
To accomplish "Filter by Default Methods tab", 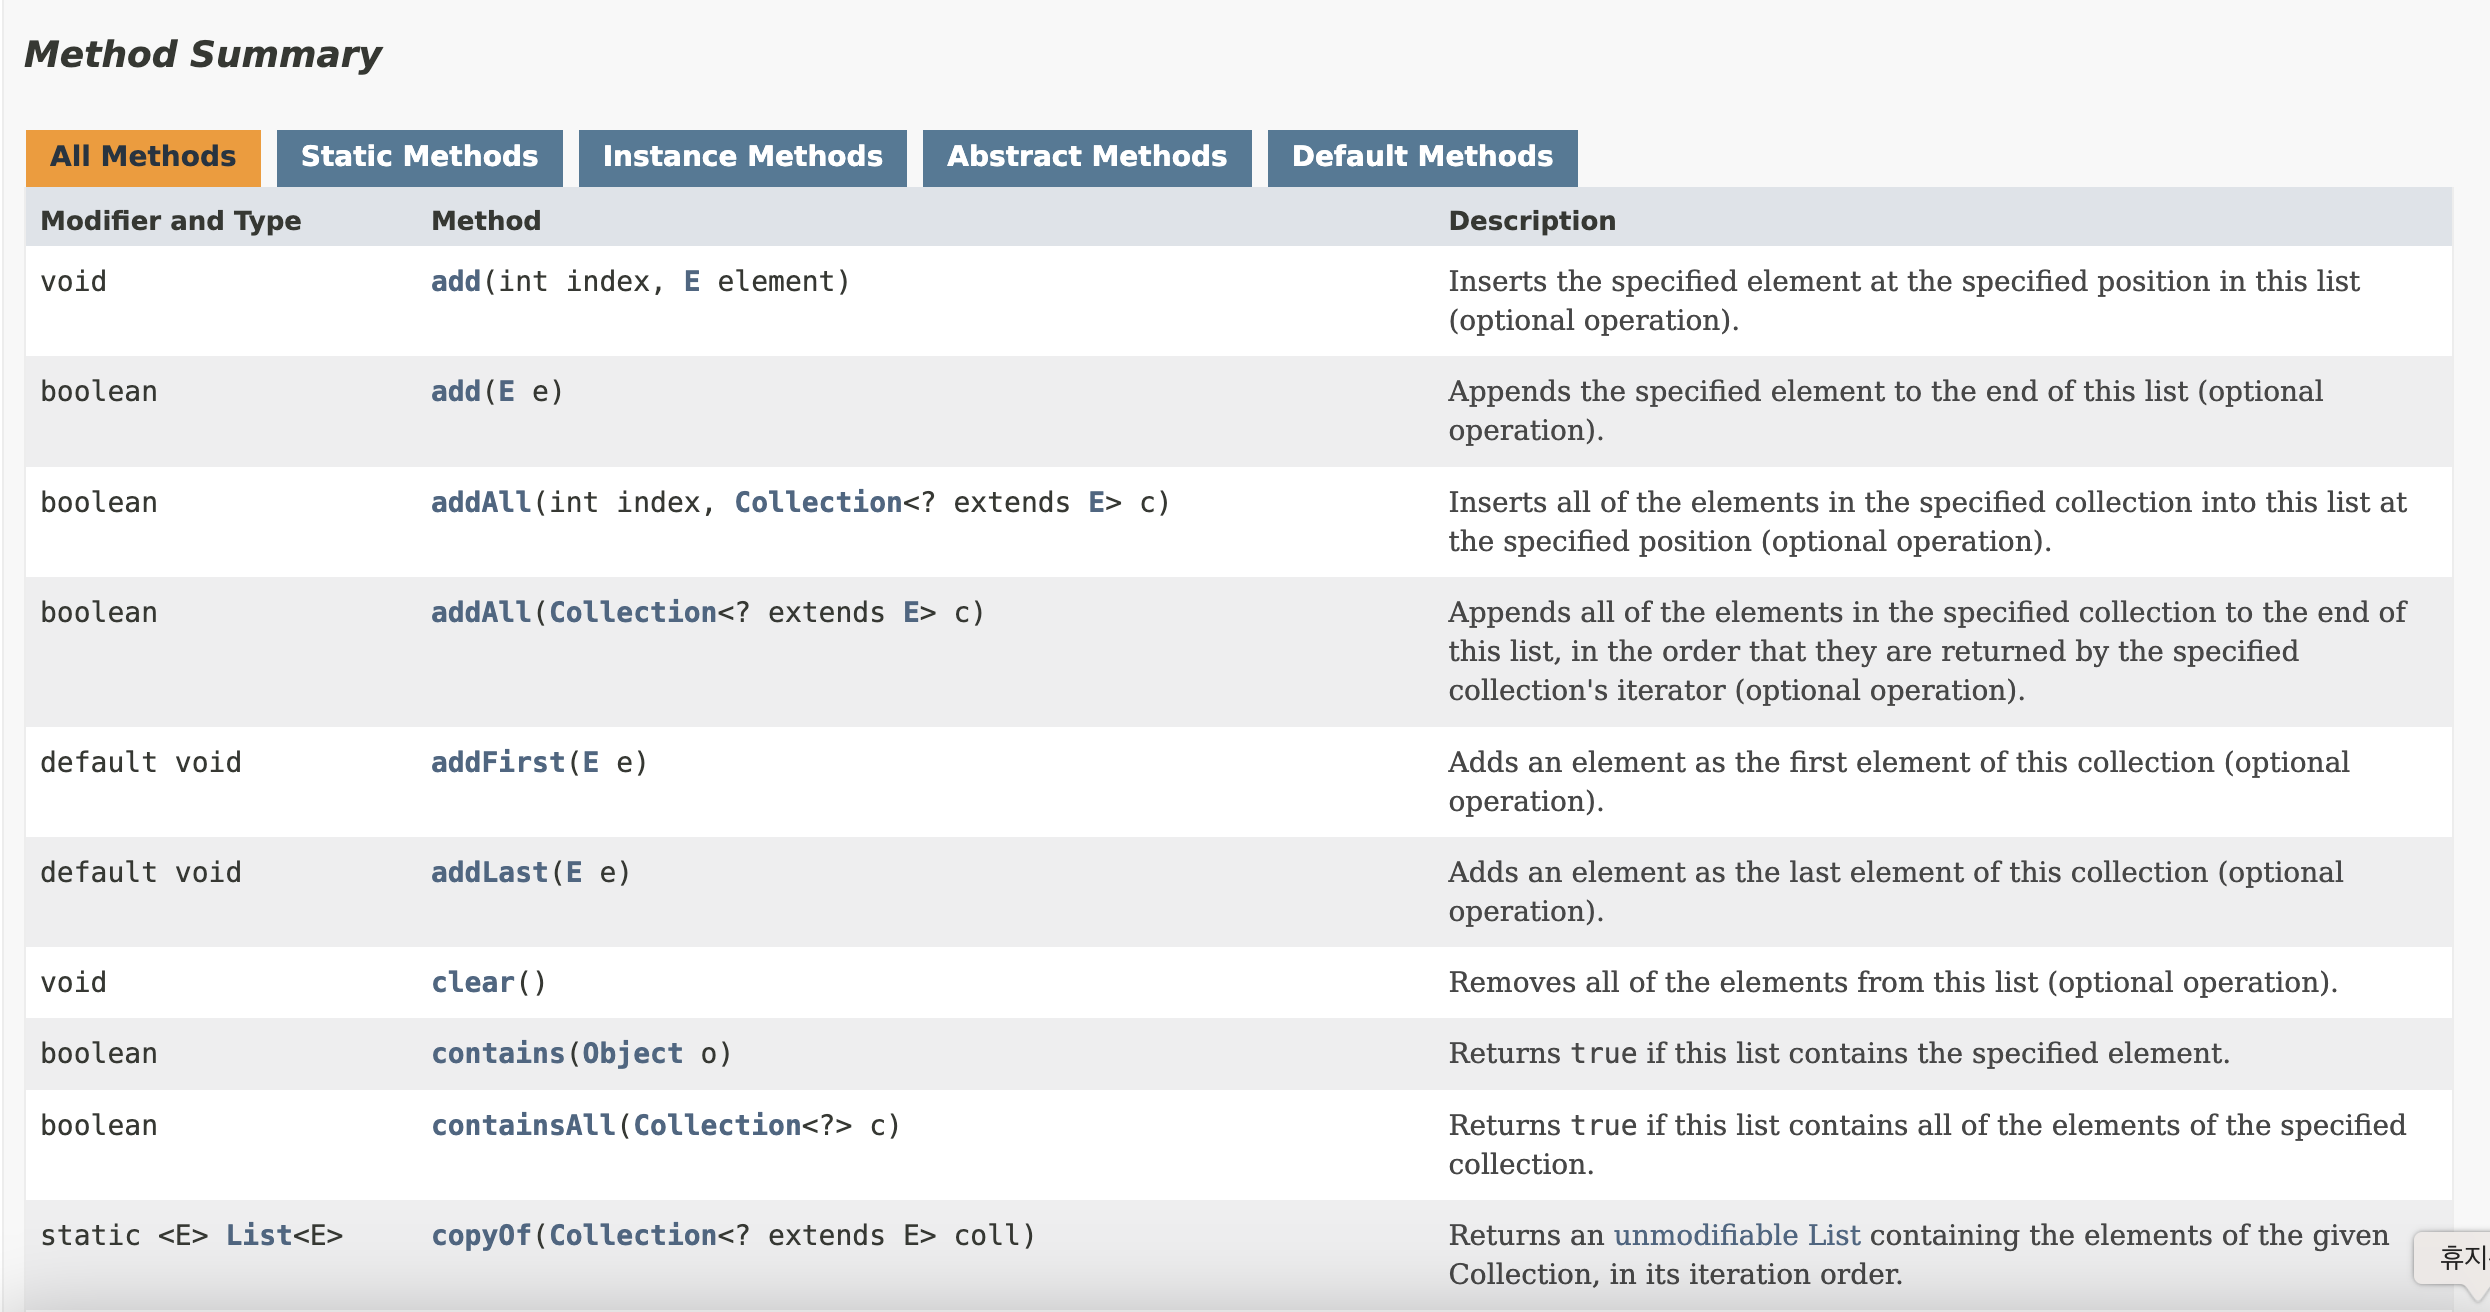I will tap(1422, 157).
